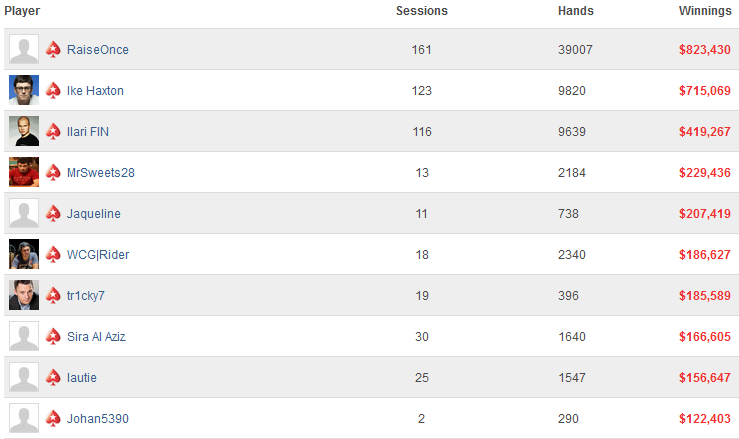Open the Jaqueline player profile link

[x=94, y=214]
